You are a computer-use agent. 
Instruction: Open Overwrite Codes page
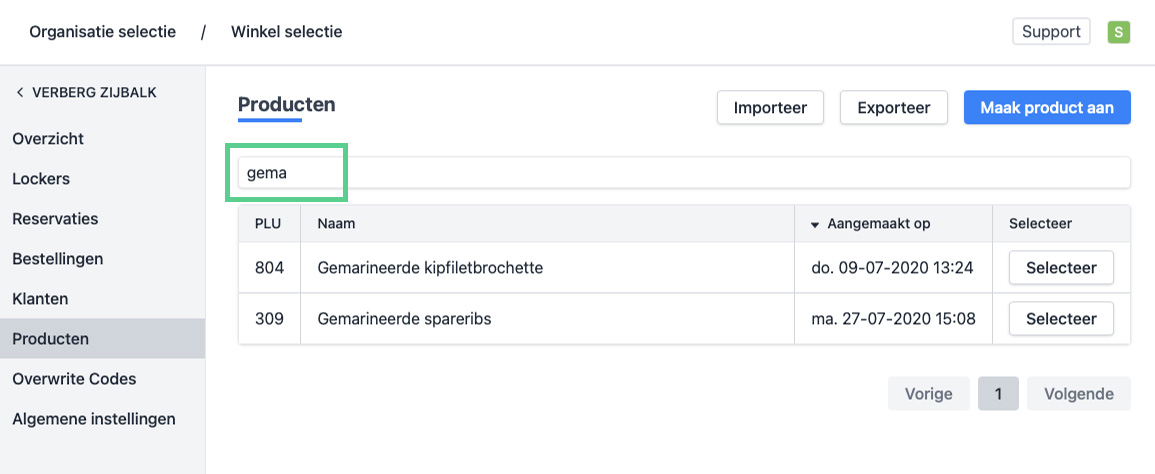pyautogui.click(x=74, y=379)
